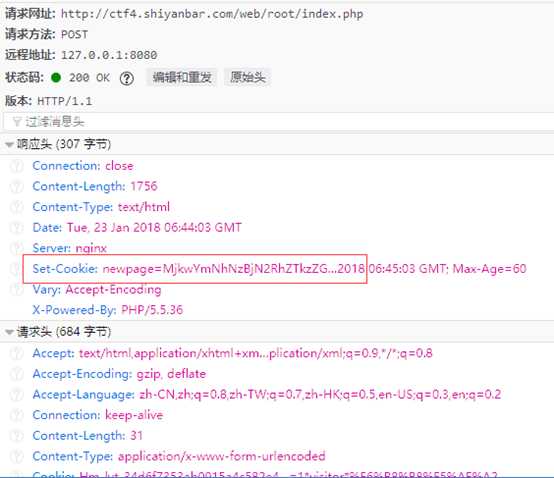Focus the 过滤消息头 filter input field
The height and width of the screenshot is (478, 554).
(278, 122)
